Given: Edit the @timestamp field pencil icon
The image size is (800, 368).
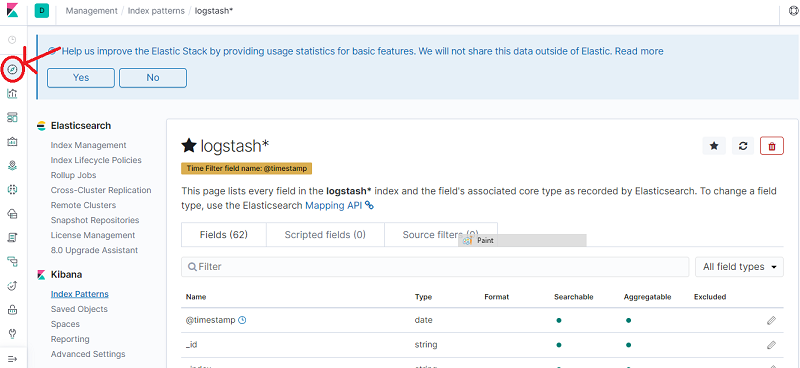Looking at the screenshot, I should (771, 321).
